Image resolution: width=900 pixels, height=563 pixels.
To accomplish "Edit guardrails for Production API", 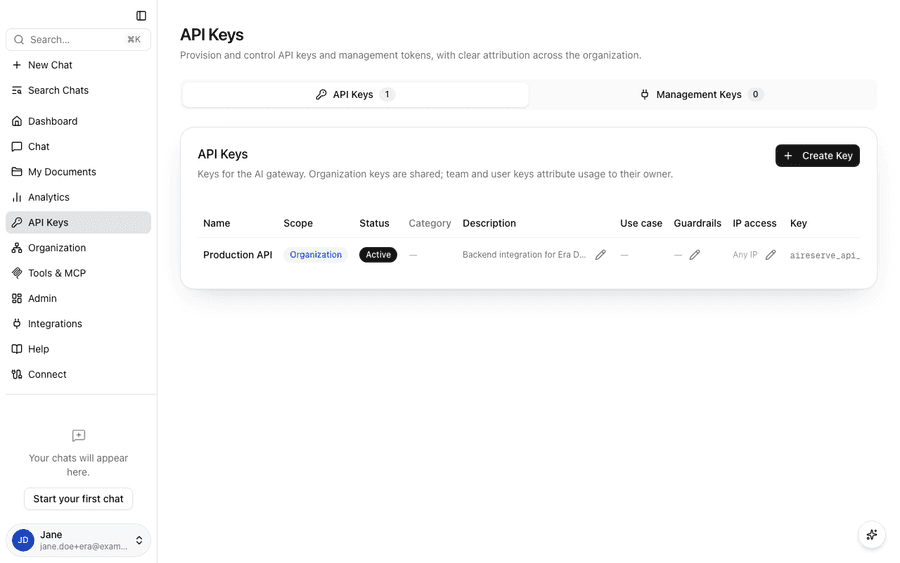I will (695, 255).
